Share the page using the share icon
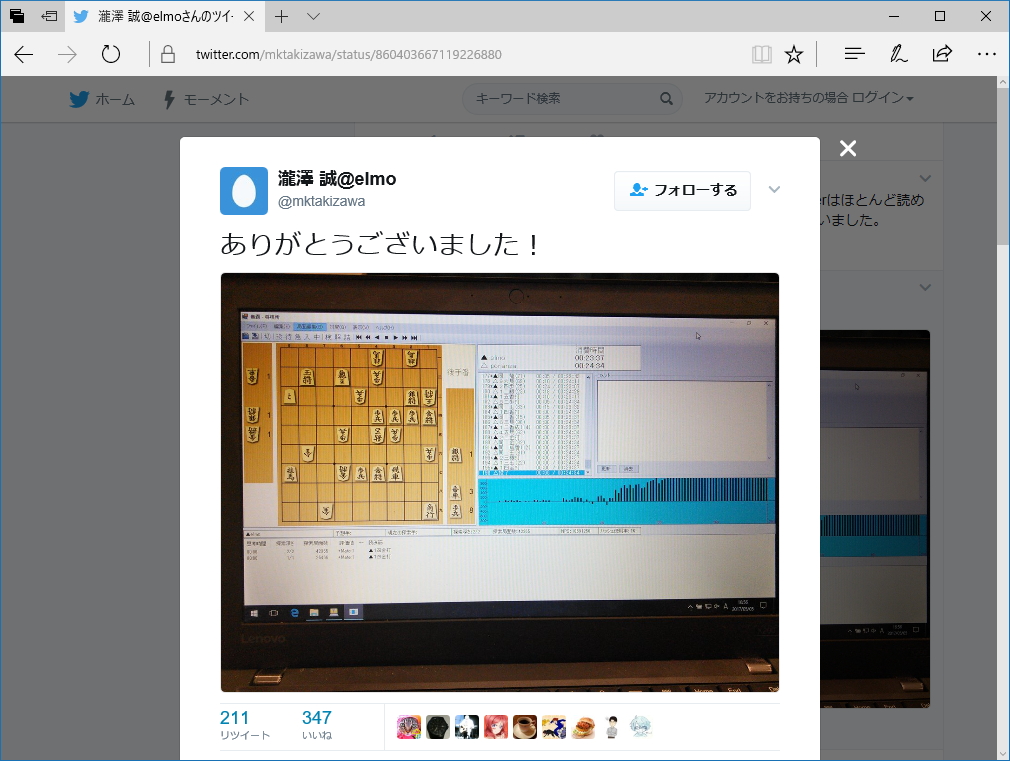The height and width of the screenshot is (761, 1010). tap(941, 54)
